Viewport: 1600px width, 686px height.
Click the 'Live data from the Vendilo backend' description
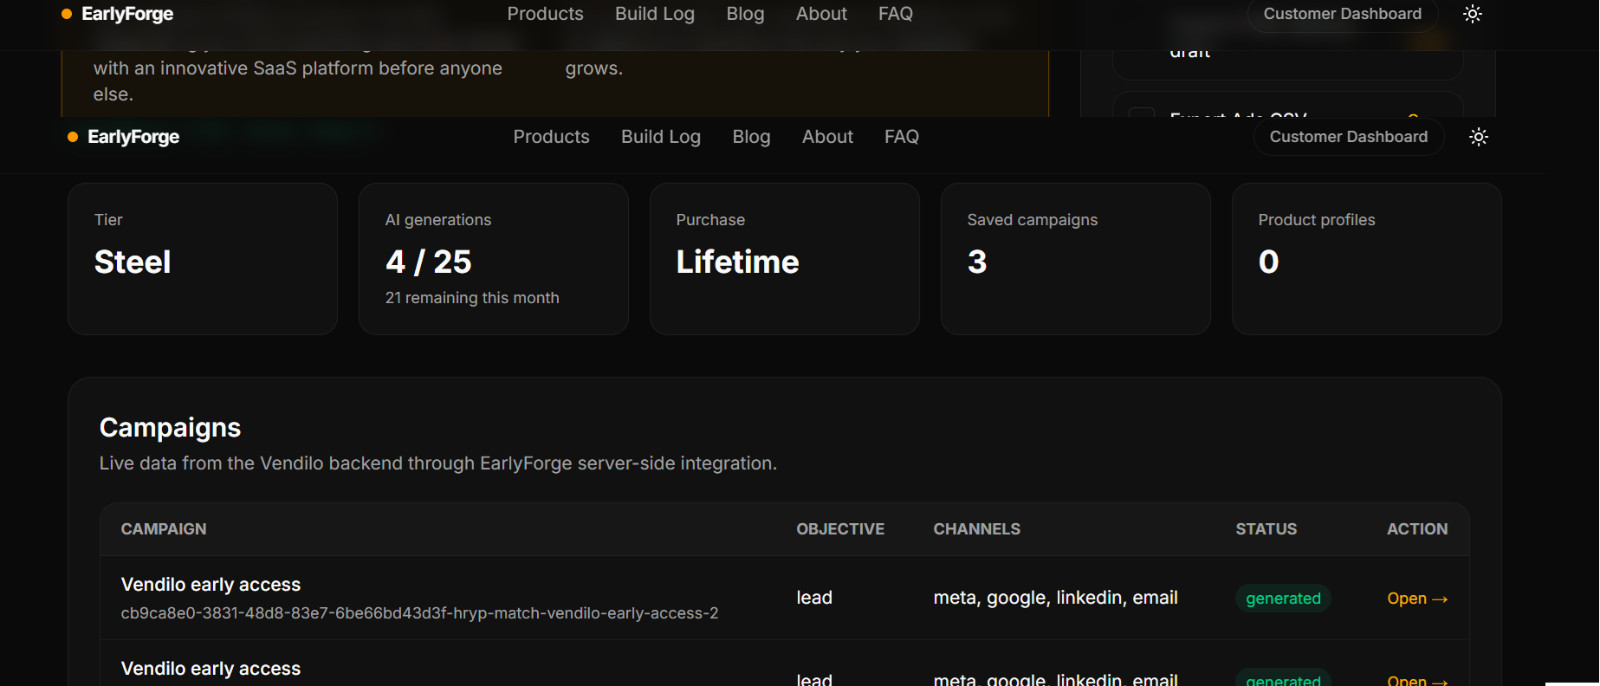[438, 464]
